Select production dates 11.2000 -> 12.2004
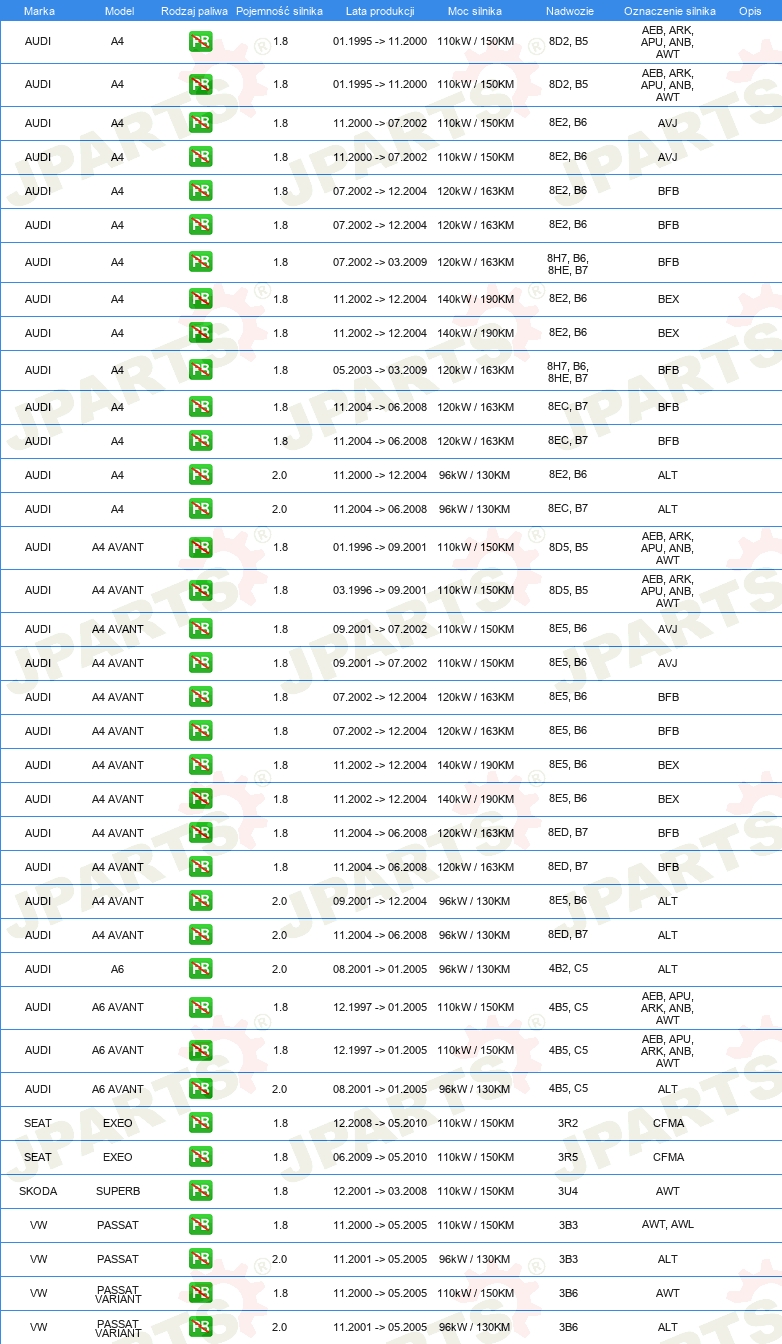The height and width of the screenshot is (1344, 782). tap(380, 475)
